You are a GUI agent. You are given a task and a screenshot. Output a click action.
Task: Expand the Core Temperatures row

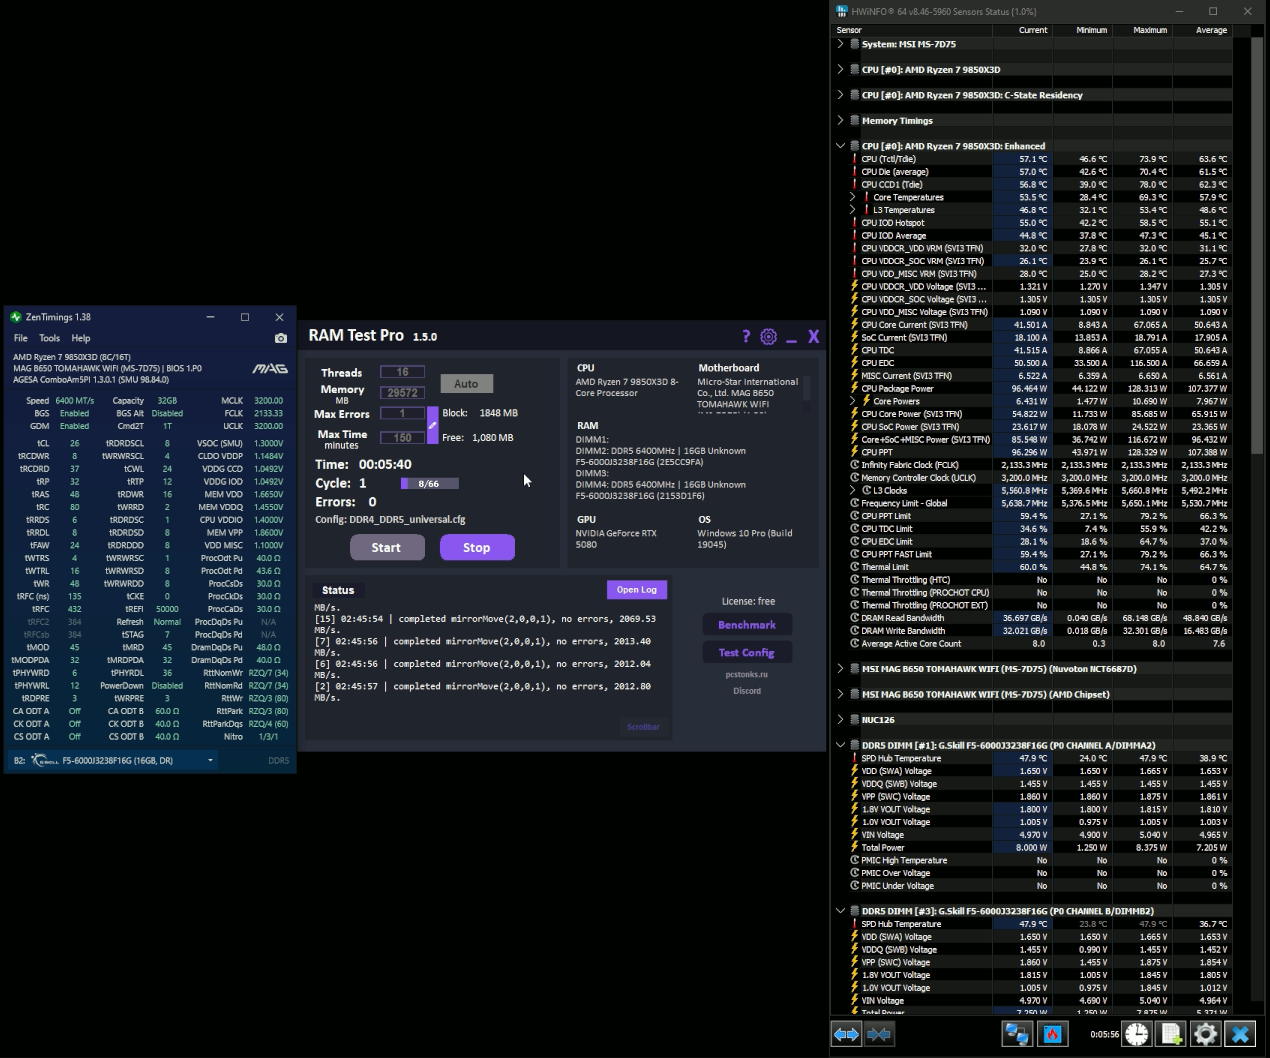tap(853, 197)
